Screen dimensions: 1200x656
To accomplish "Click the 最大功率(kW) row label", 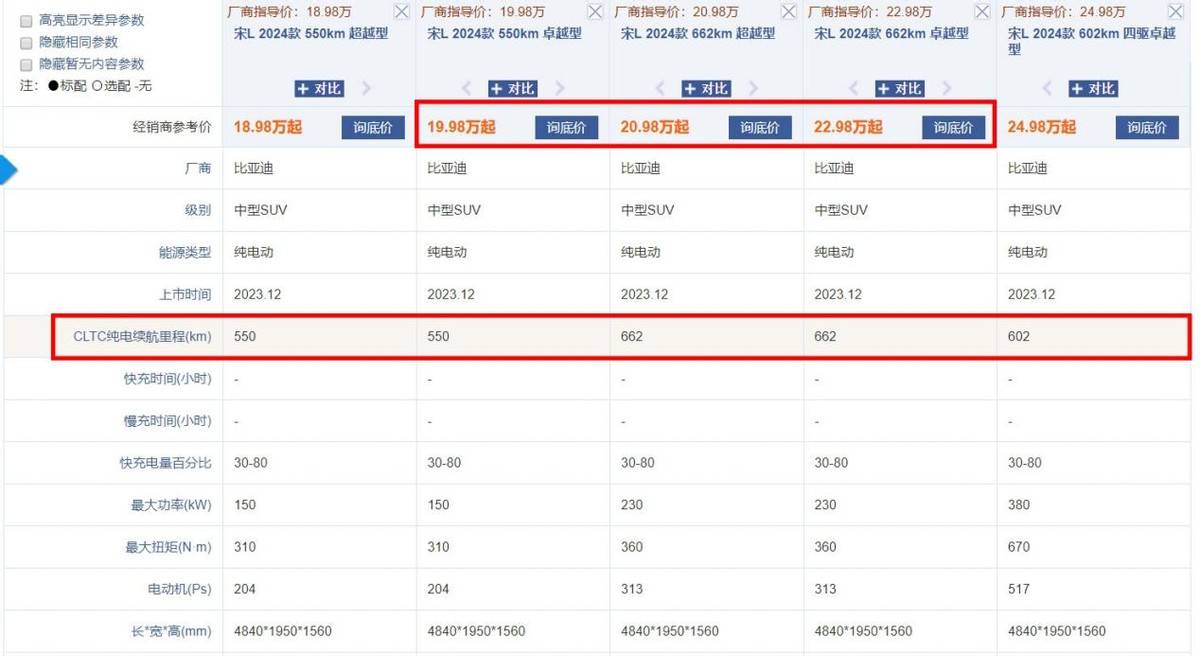I will pos(172,505).
